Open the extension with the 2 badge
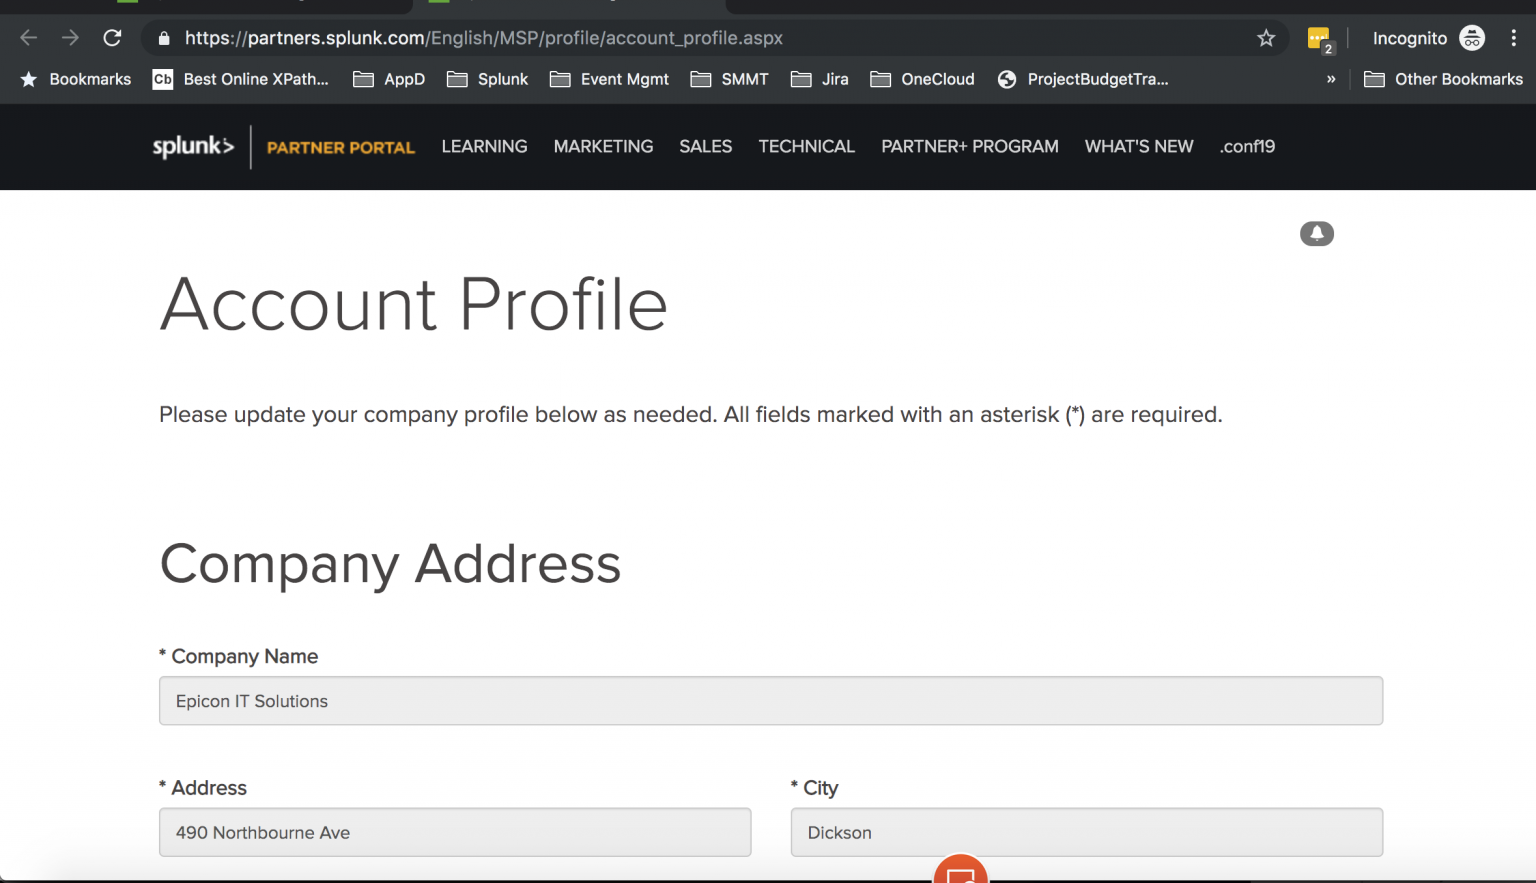The width and height of the screenshot is (1536, 883). click(x=1318, y=37)
